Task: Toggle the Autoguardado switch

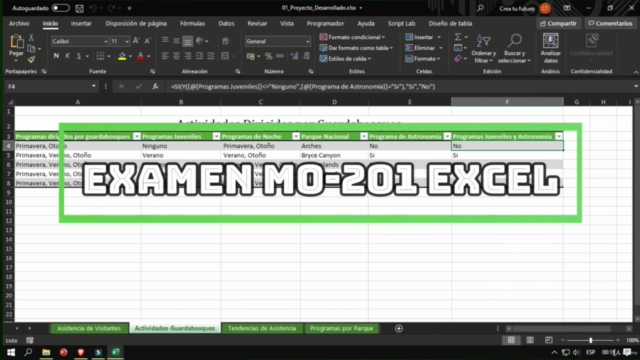Action: point(60,8)
